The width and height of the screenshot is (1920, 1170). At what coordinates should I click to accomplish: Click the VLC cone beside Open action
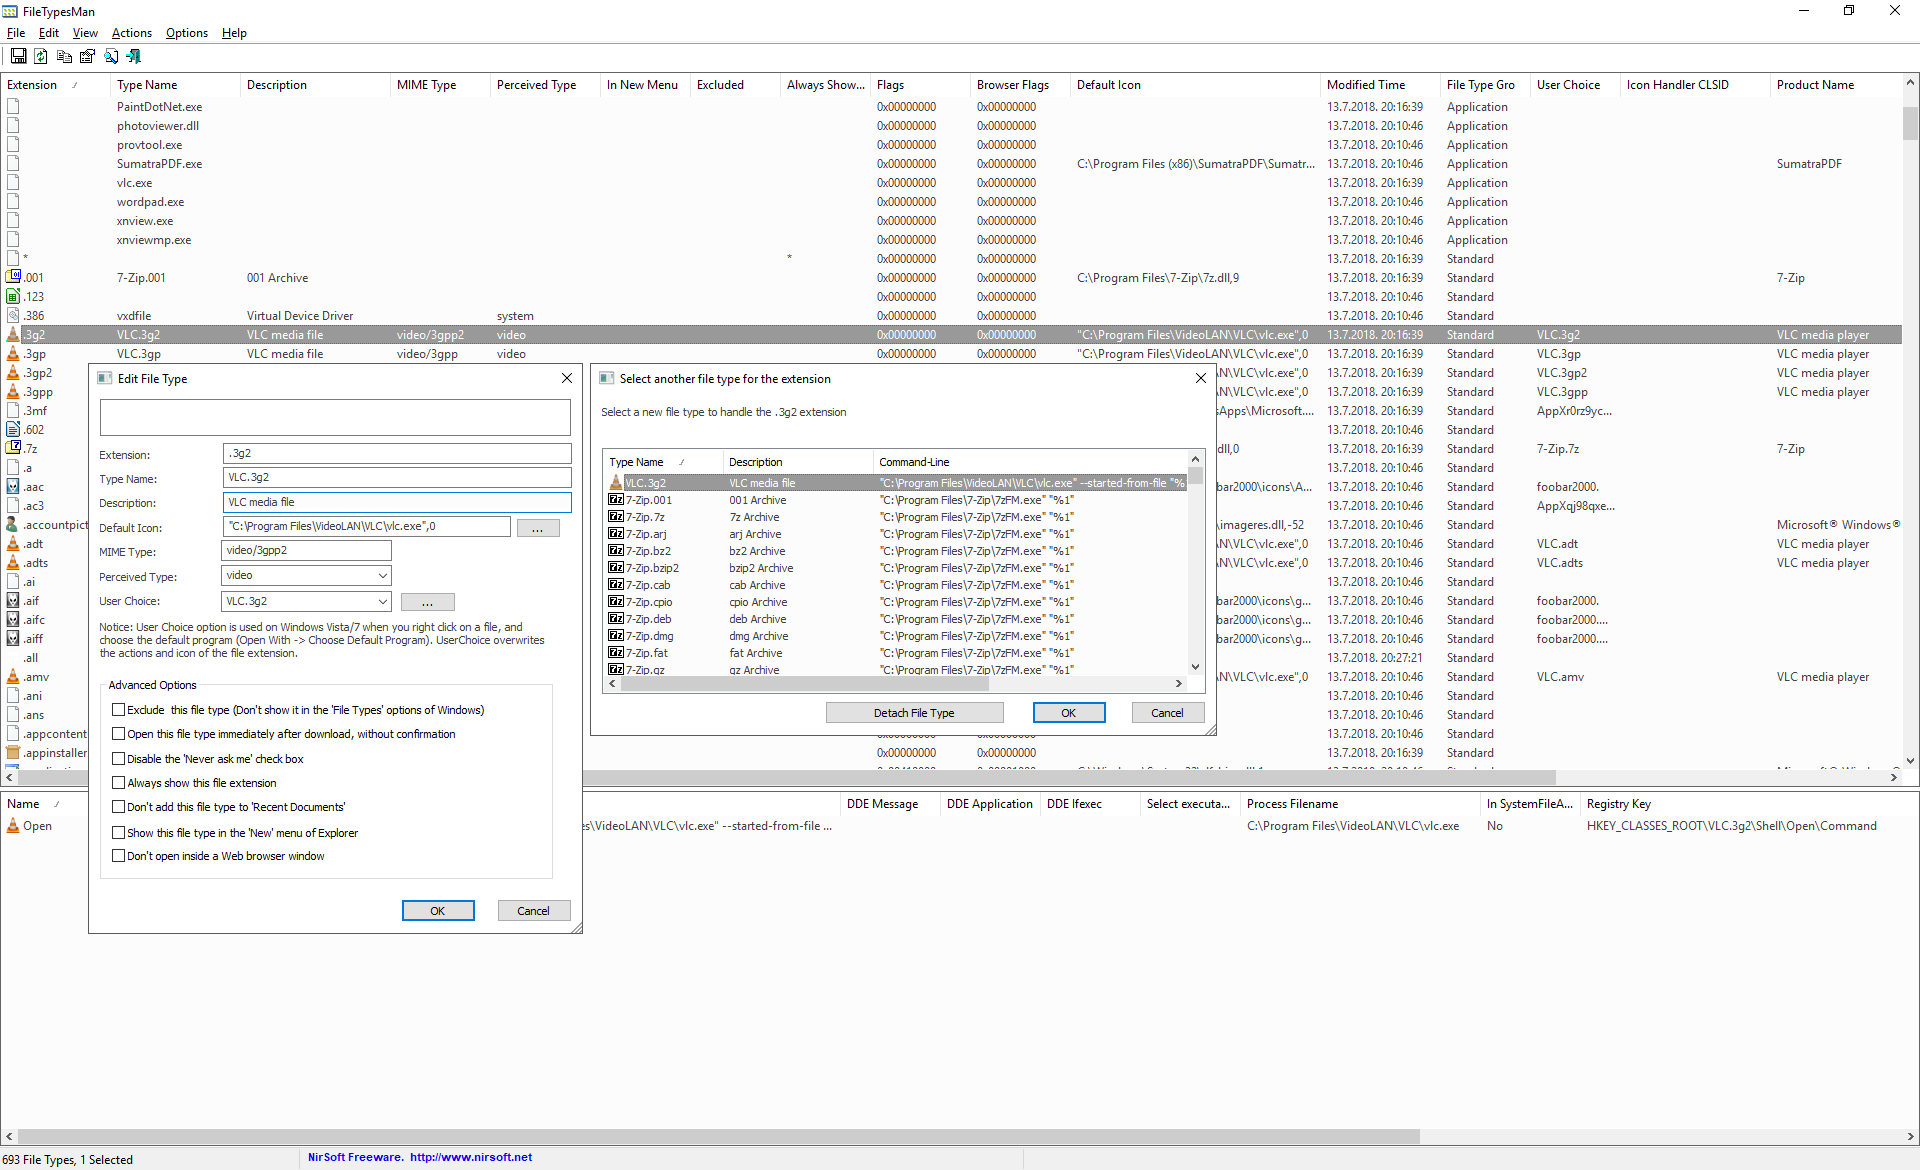click(x=13, y=826)
